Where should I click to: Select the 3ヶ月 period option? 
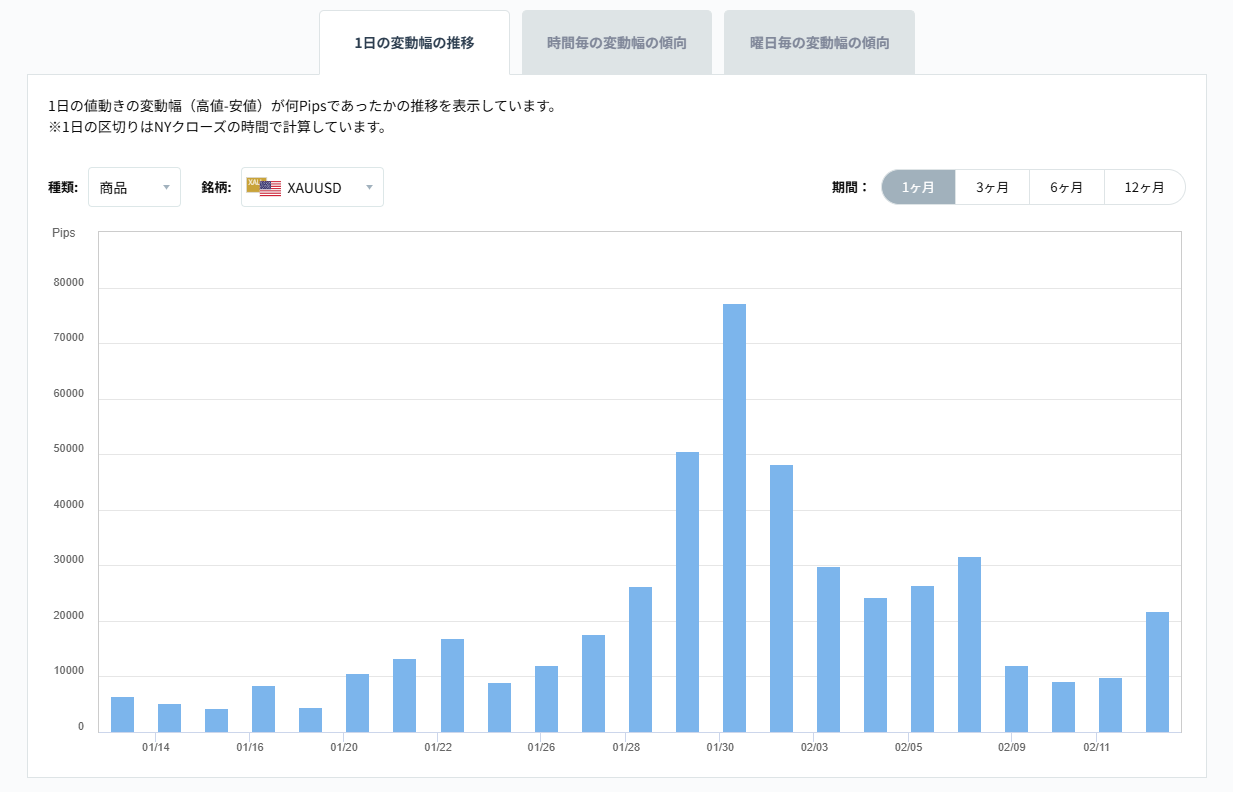point(992,187)
